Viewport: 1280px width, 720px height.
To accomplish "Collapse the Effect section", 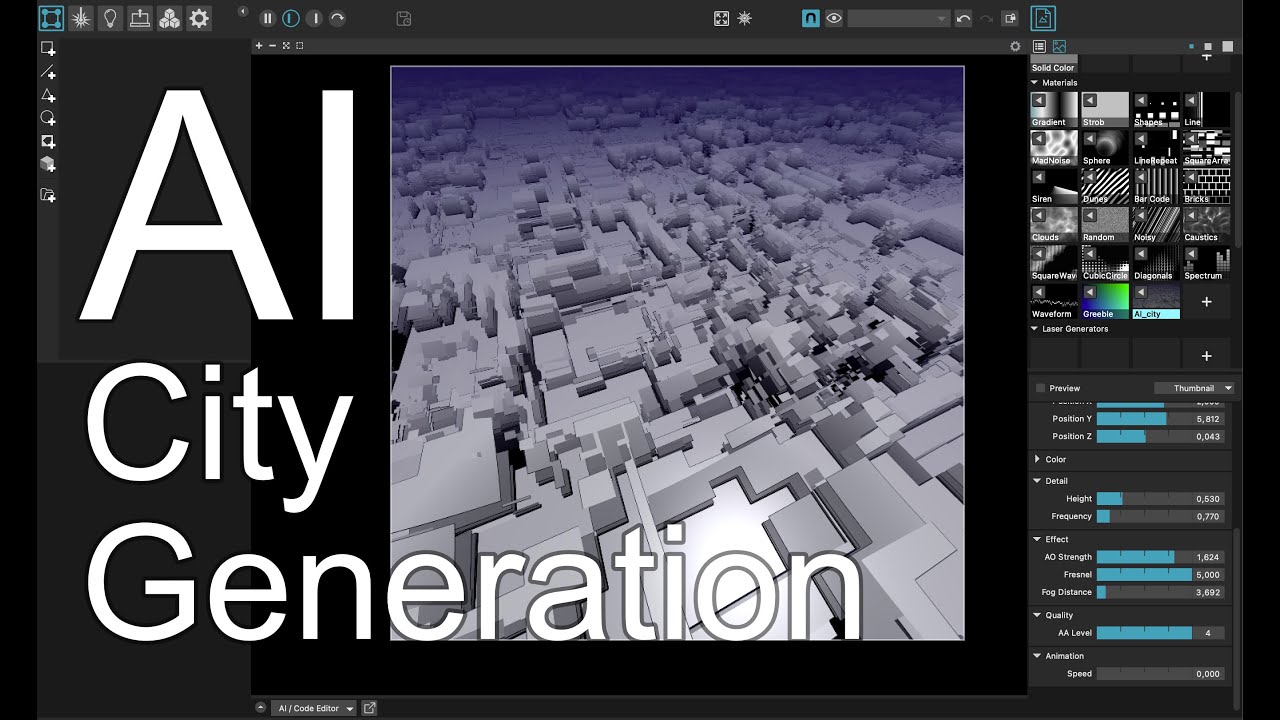I will coord(1037,540).
